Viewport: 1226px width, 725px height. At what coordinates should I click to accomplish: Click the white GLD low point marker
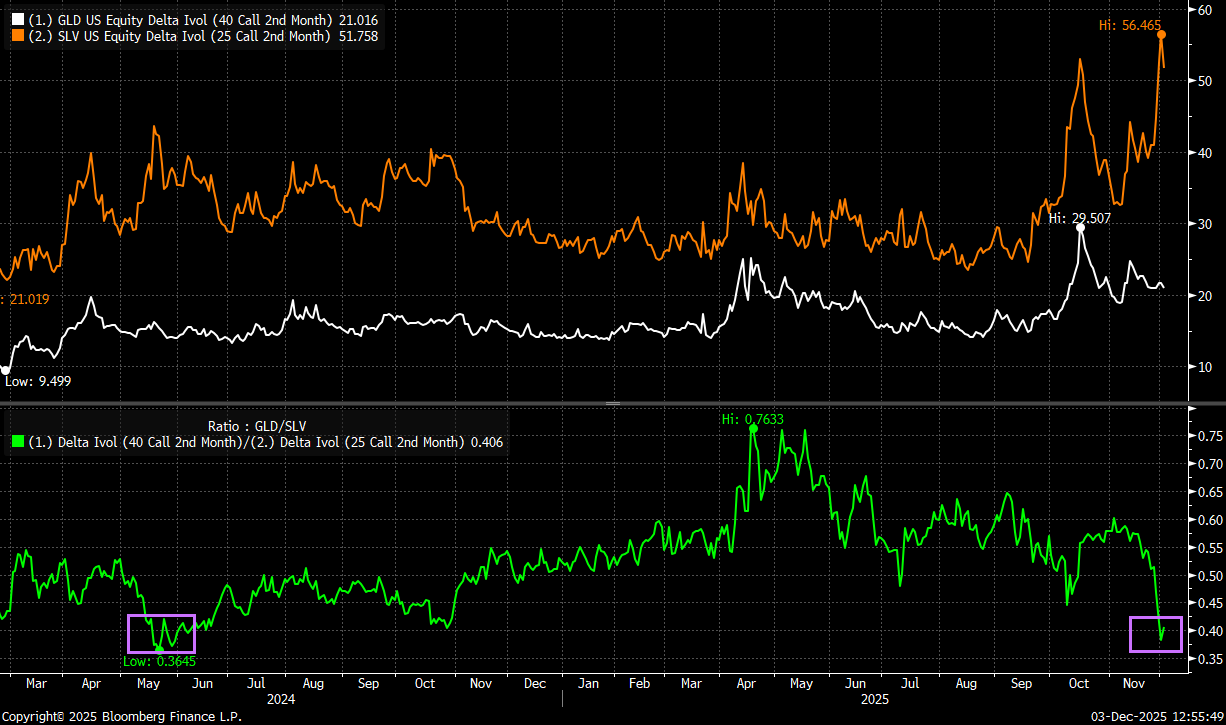(x=5, y=370)
